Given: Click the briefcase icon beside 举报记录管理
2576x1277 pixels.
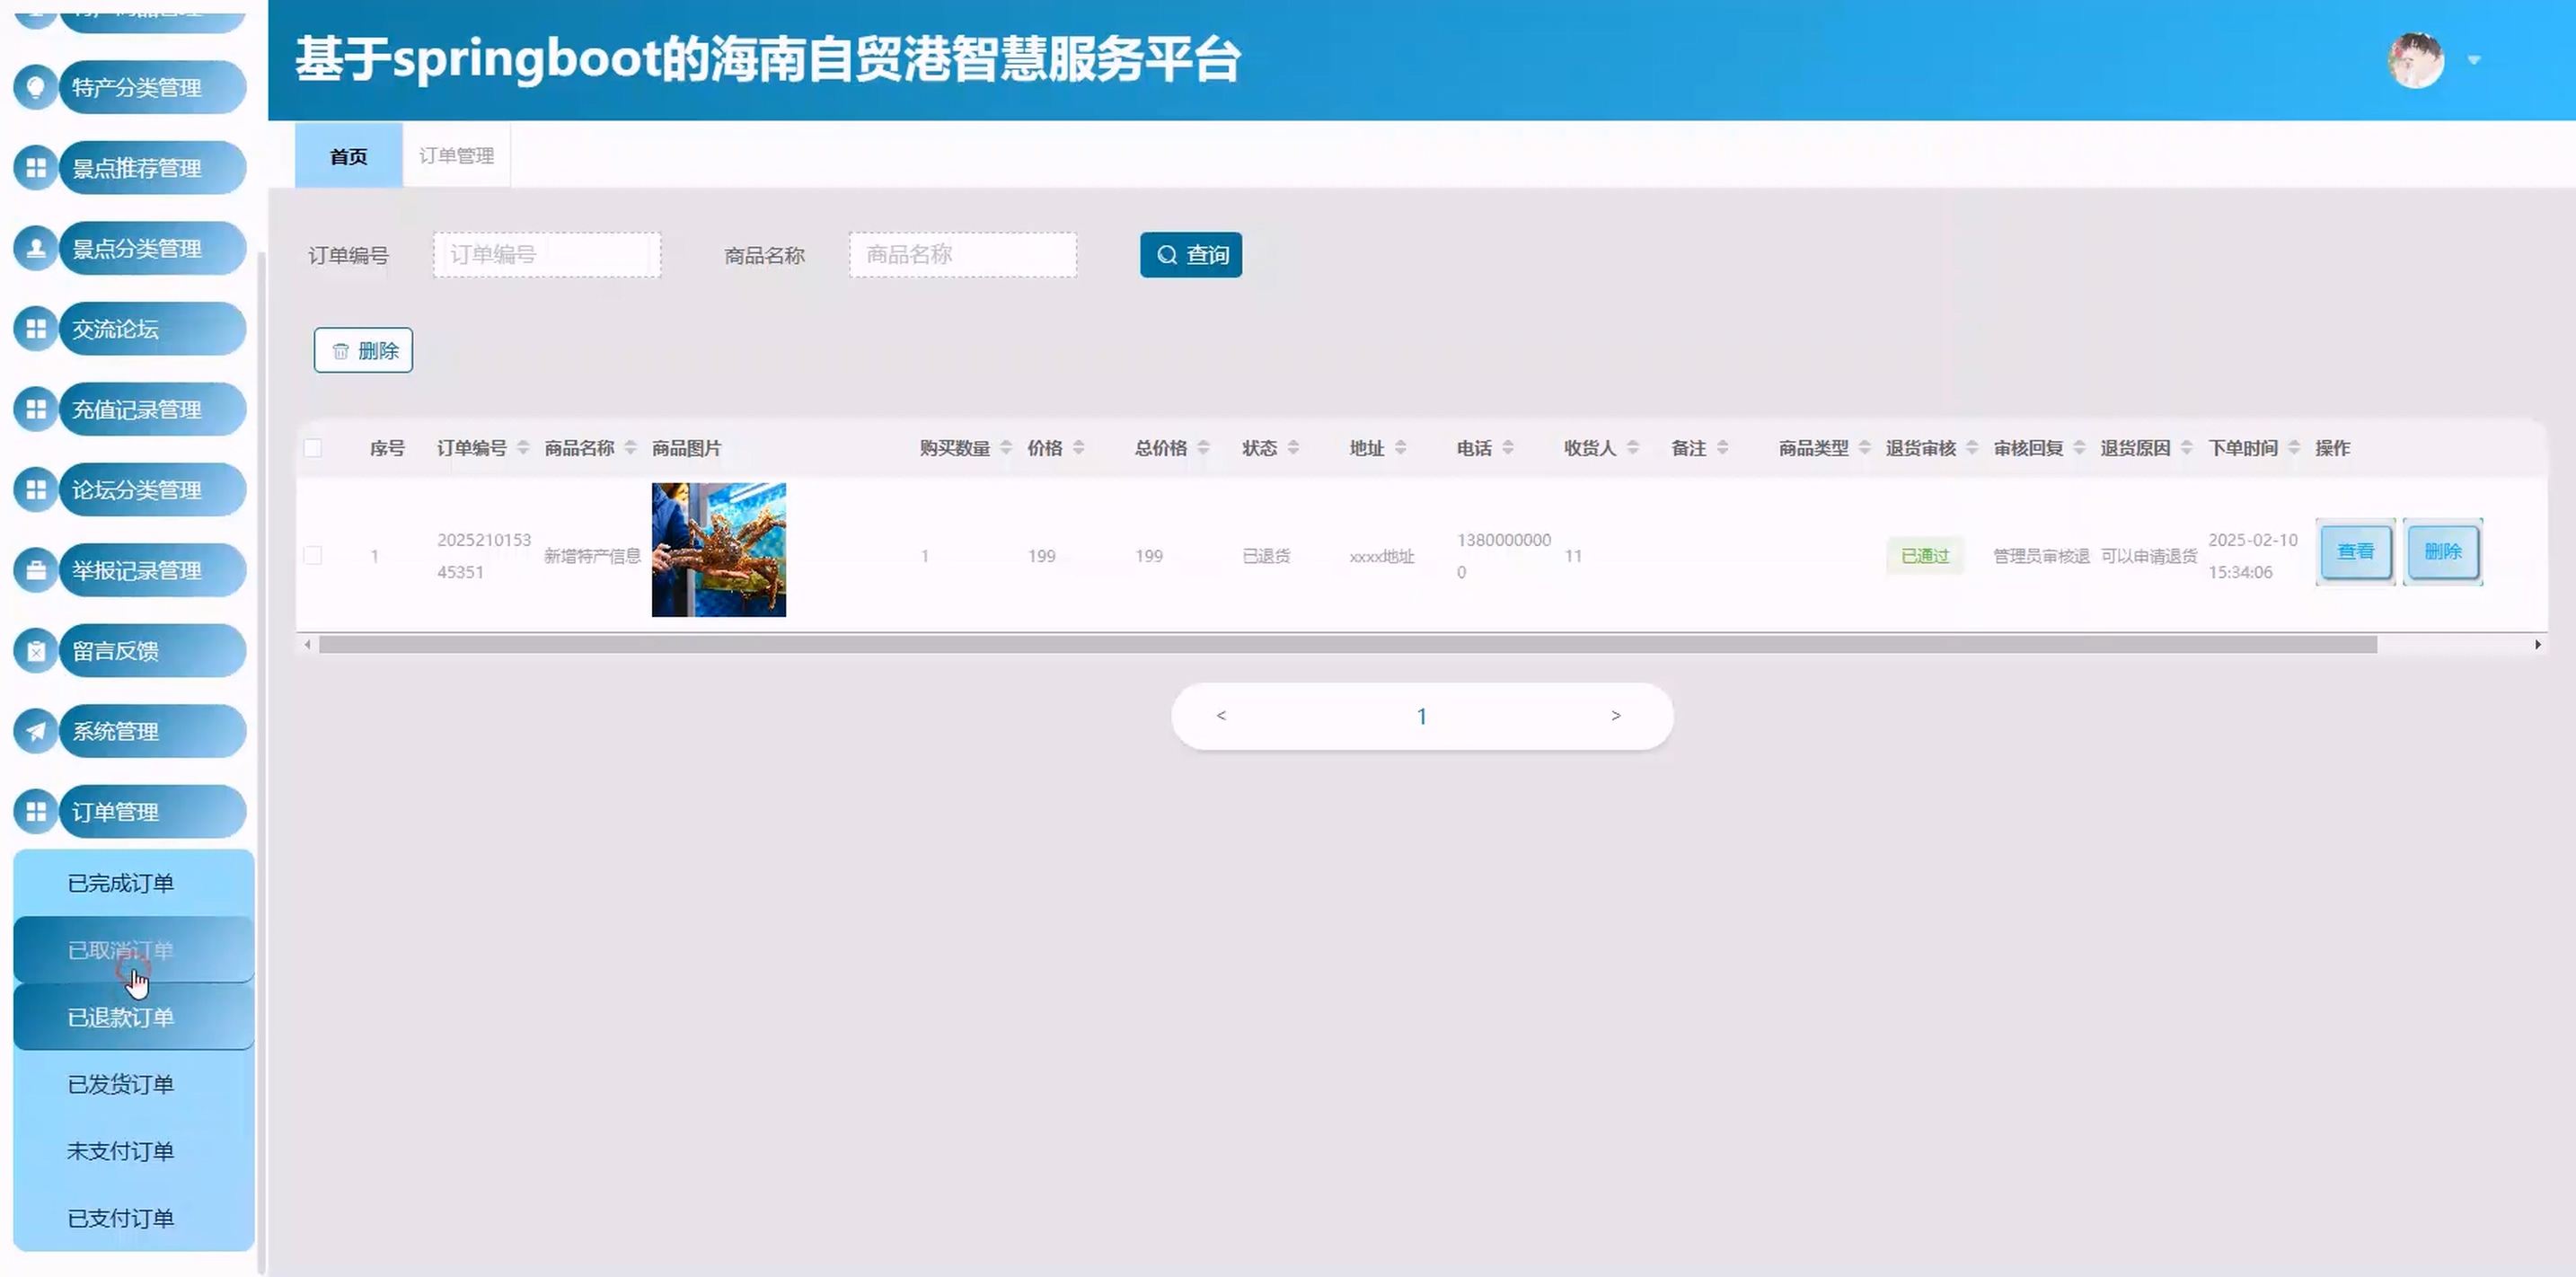Looking at the screenshot, I should (36, 570).
